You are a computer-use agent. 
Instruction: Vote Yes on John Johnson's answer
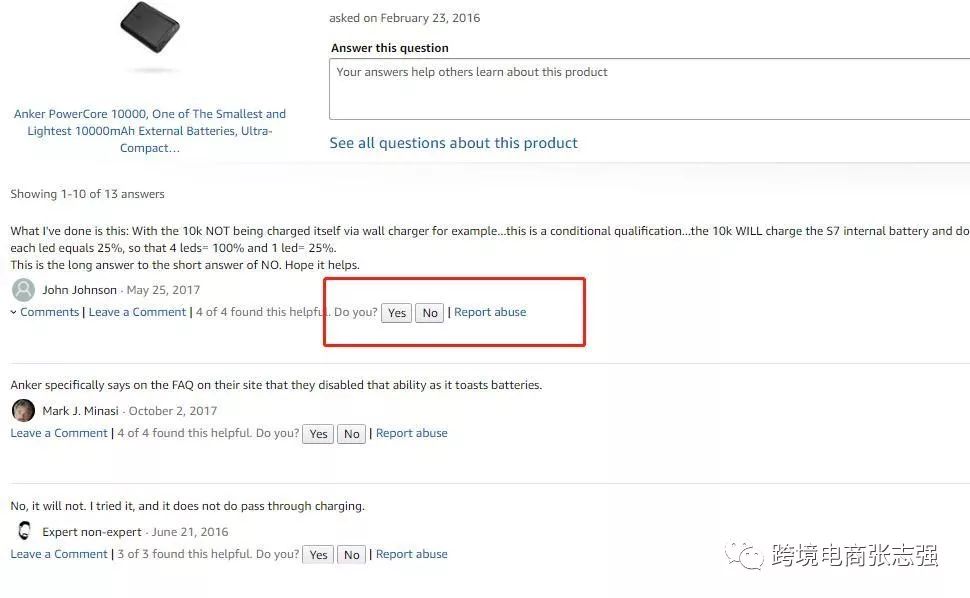pyautogui.click(x=397, y=313)
